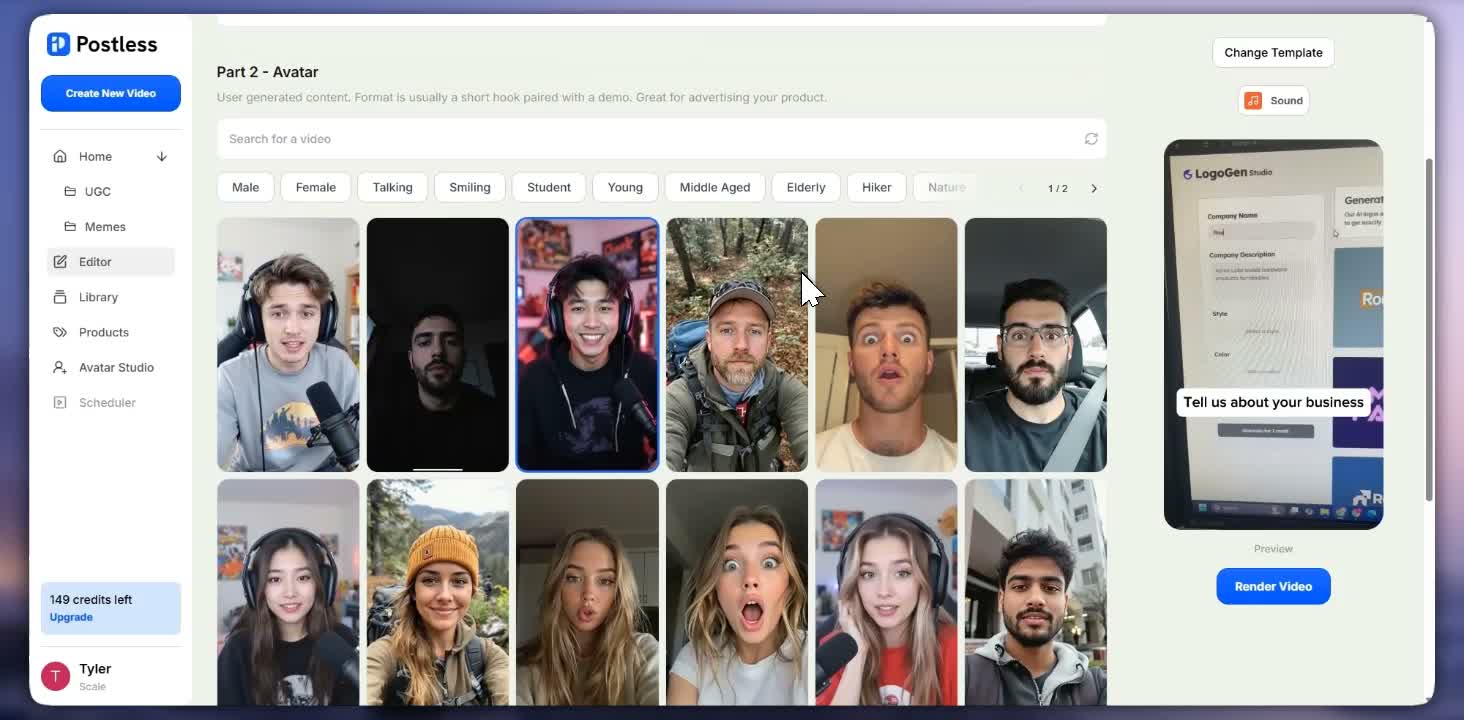This screenshot has width=1464, height=720.
Task: Open the Library page
Action: coord(98,297)
